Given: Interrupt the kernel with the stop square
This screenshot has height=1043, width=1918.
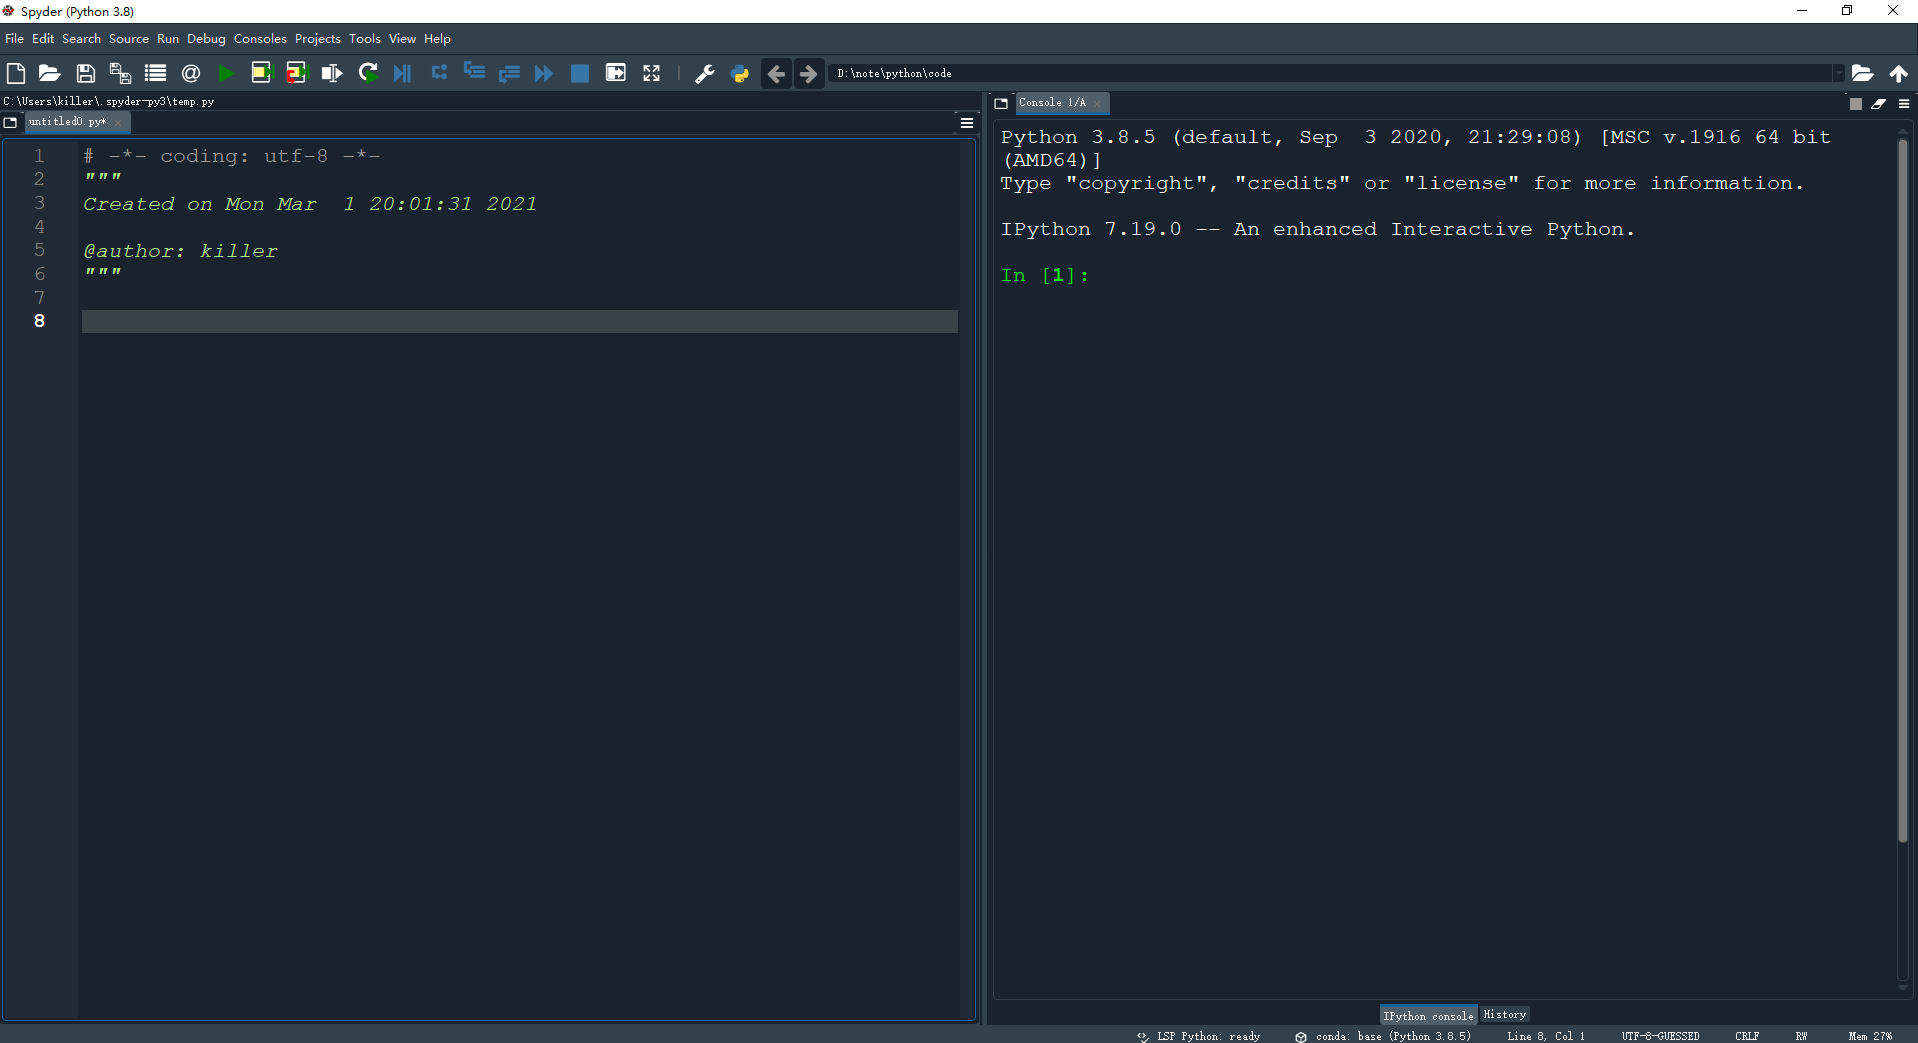Looking at the screenshot, I should pos(1856,104).
